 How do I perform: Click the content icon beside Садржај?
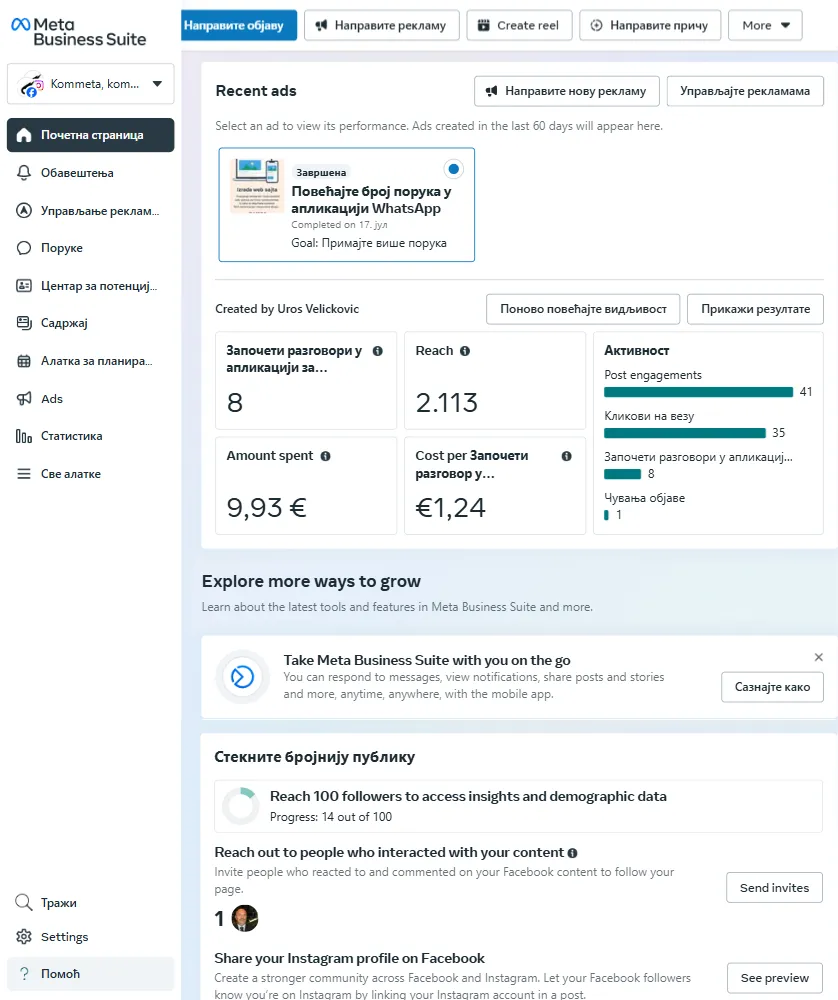point(24,323)
